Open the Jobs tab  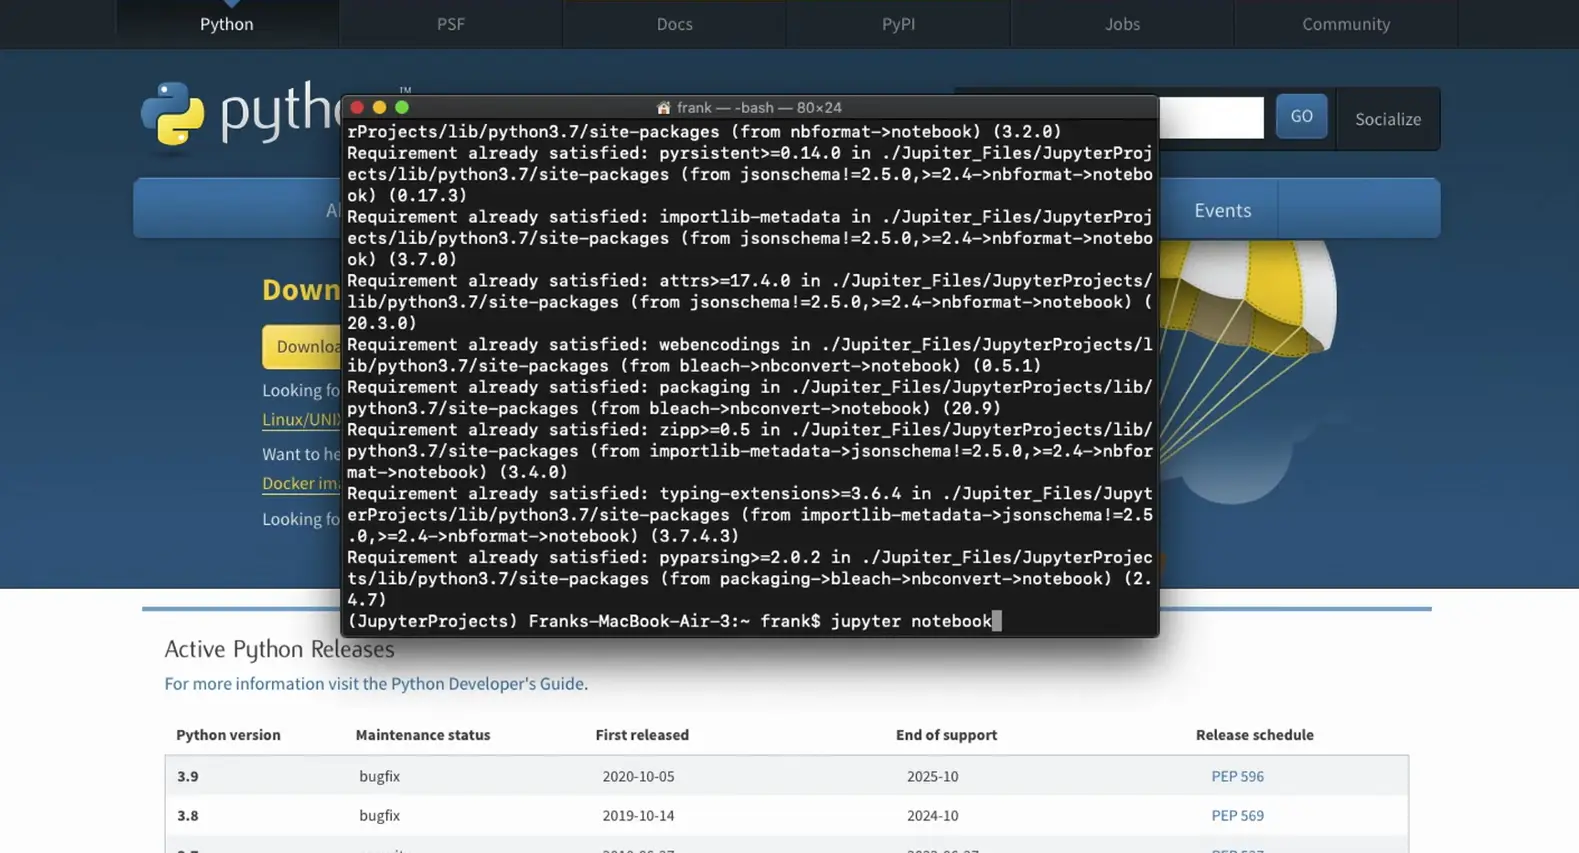[1122, 24]
